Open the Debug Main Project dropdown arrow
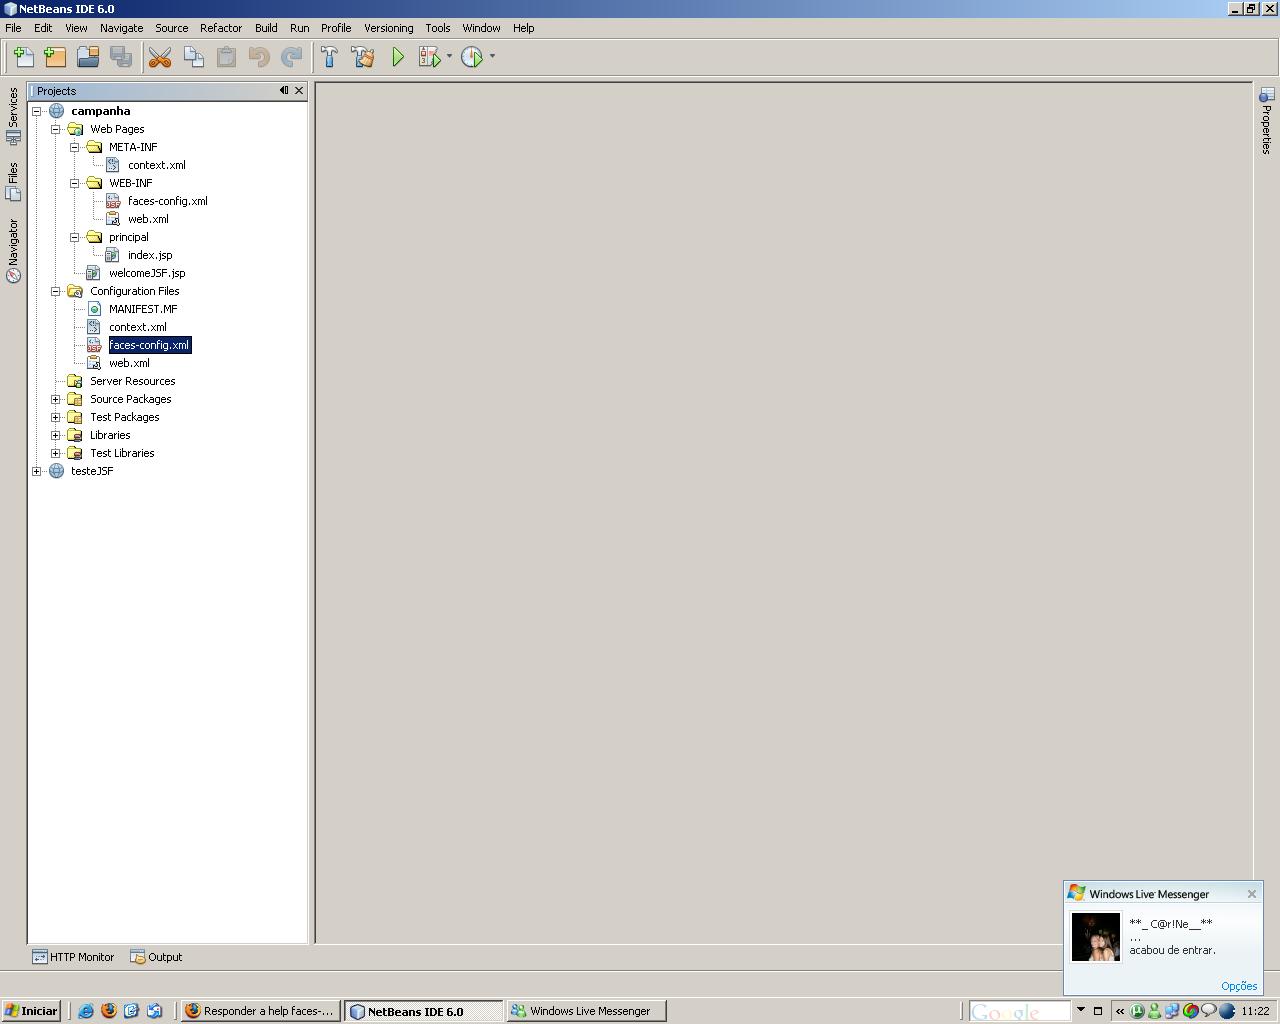 pos(449,57)
